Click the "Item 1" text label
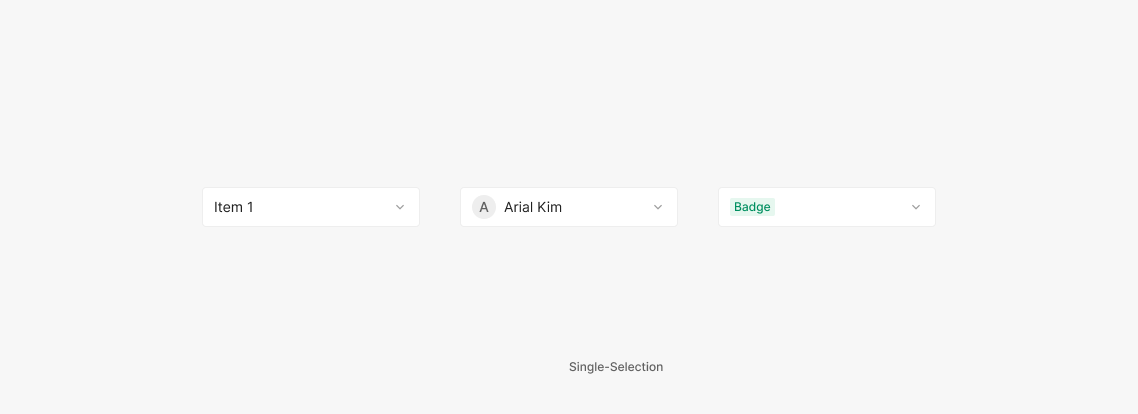Viewport: 1138px width, 414px height. click(234, 207)
